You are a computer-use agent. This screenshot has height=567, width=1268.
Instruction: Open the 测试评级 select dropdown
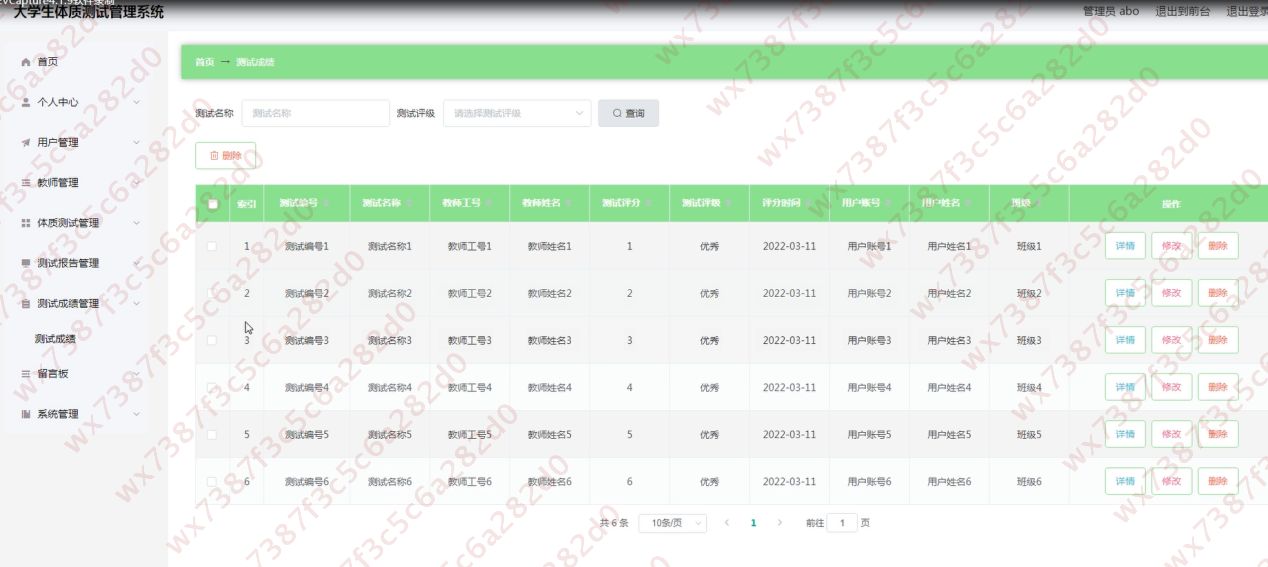click(517, 114)
